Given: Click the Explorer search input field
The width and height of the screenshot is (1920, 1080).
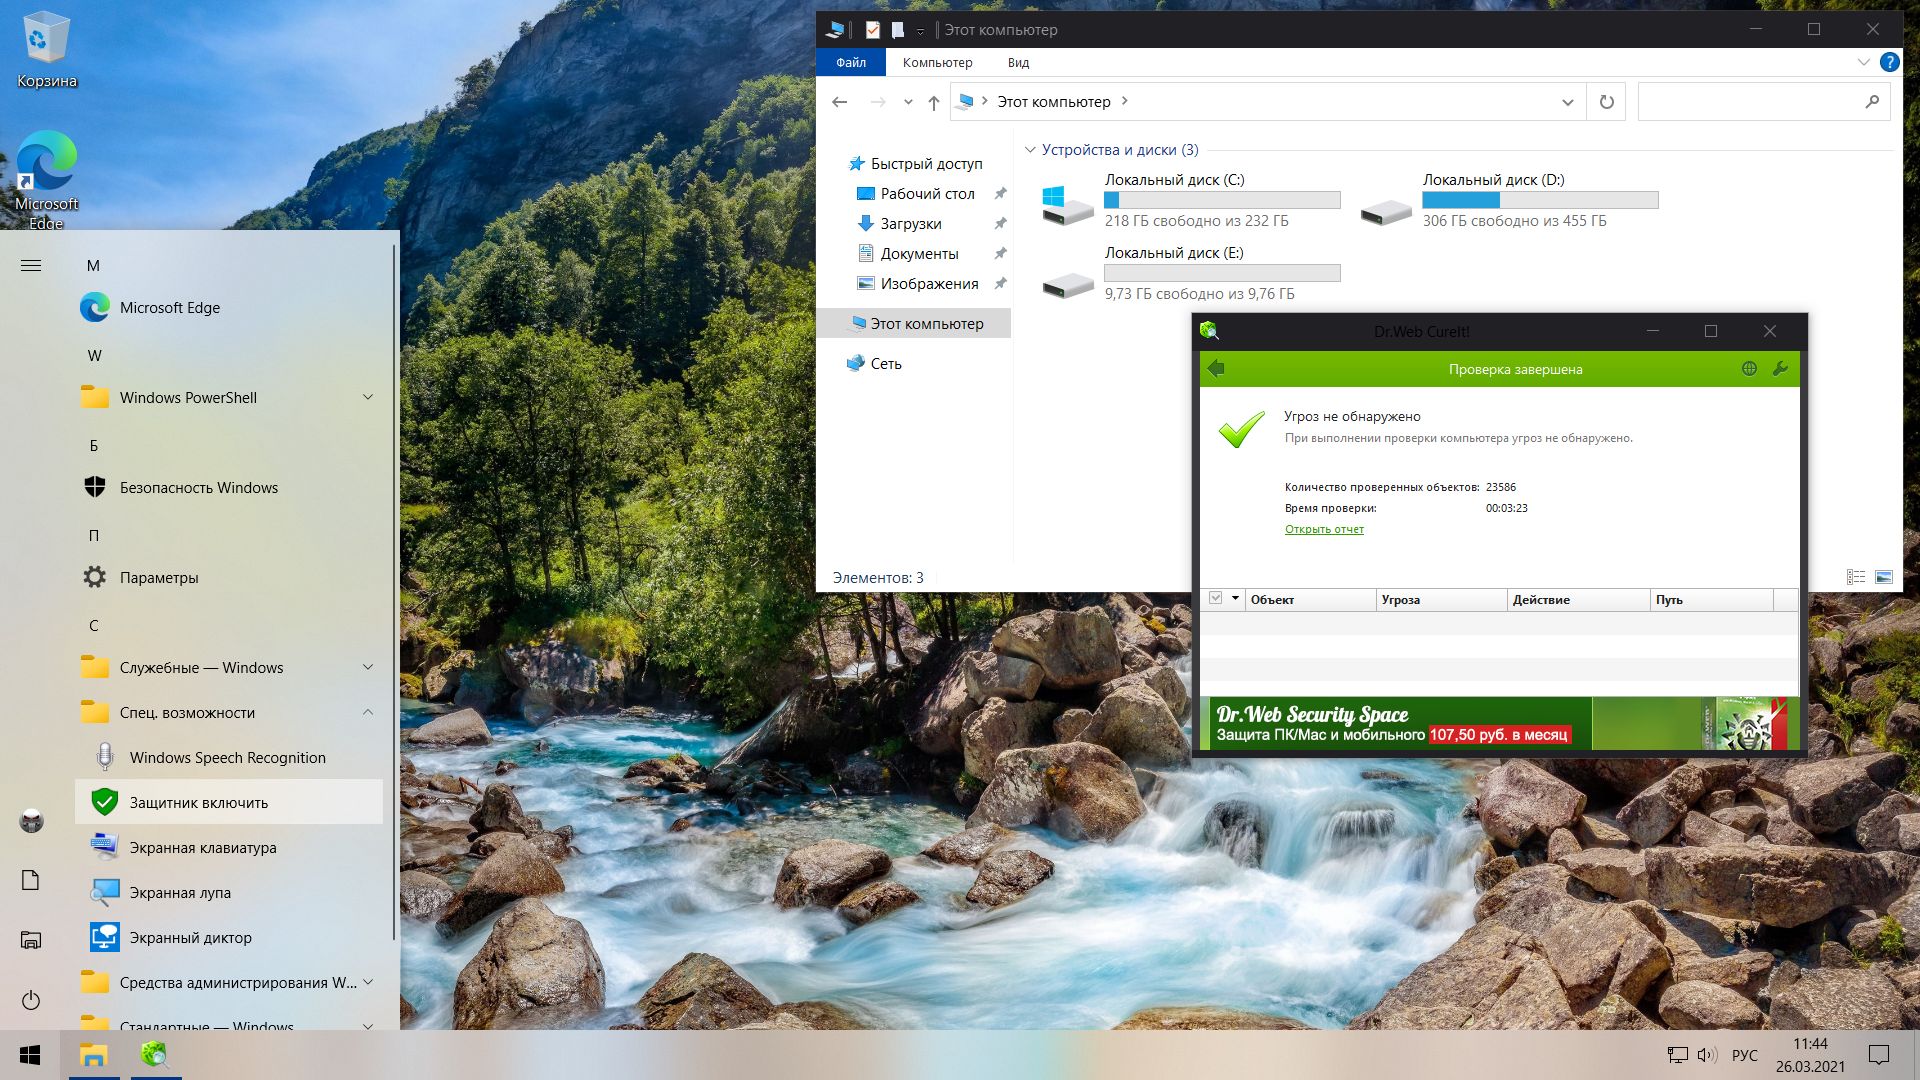Looking at the screenshot, I should tap(1750, 102).
